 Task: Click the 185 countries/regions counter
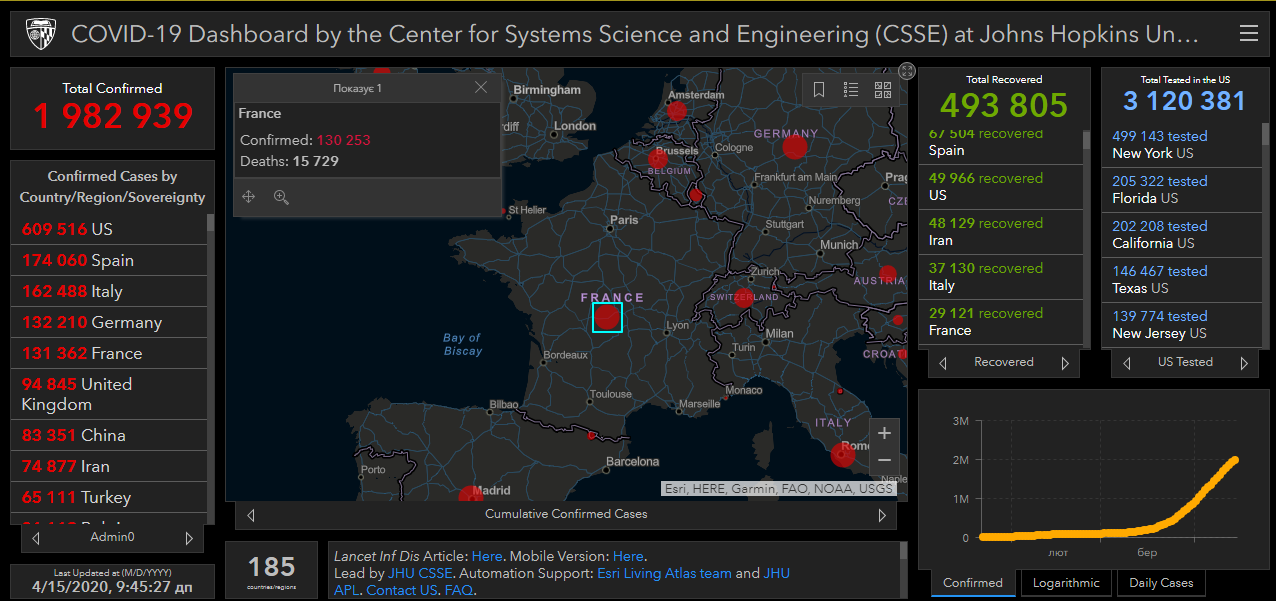[272, 571]
